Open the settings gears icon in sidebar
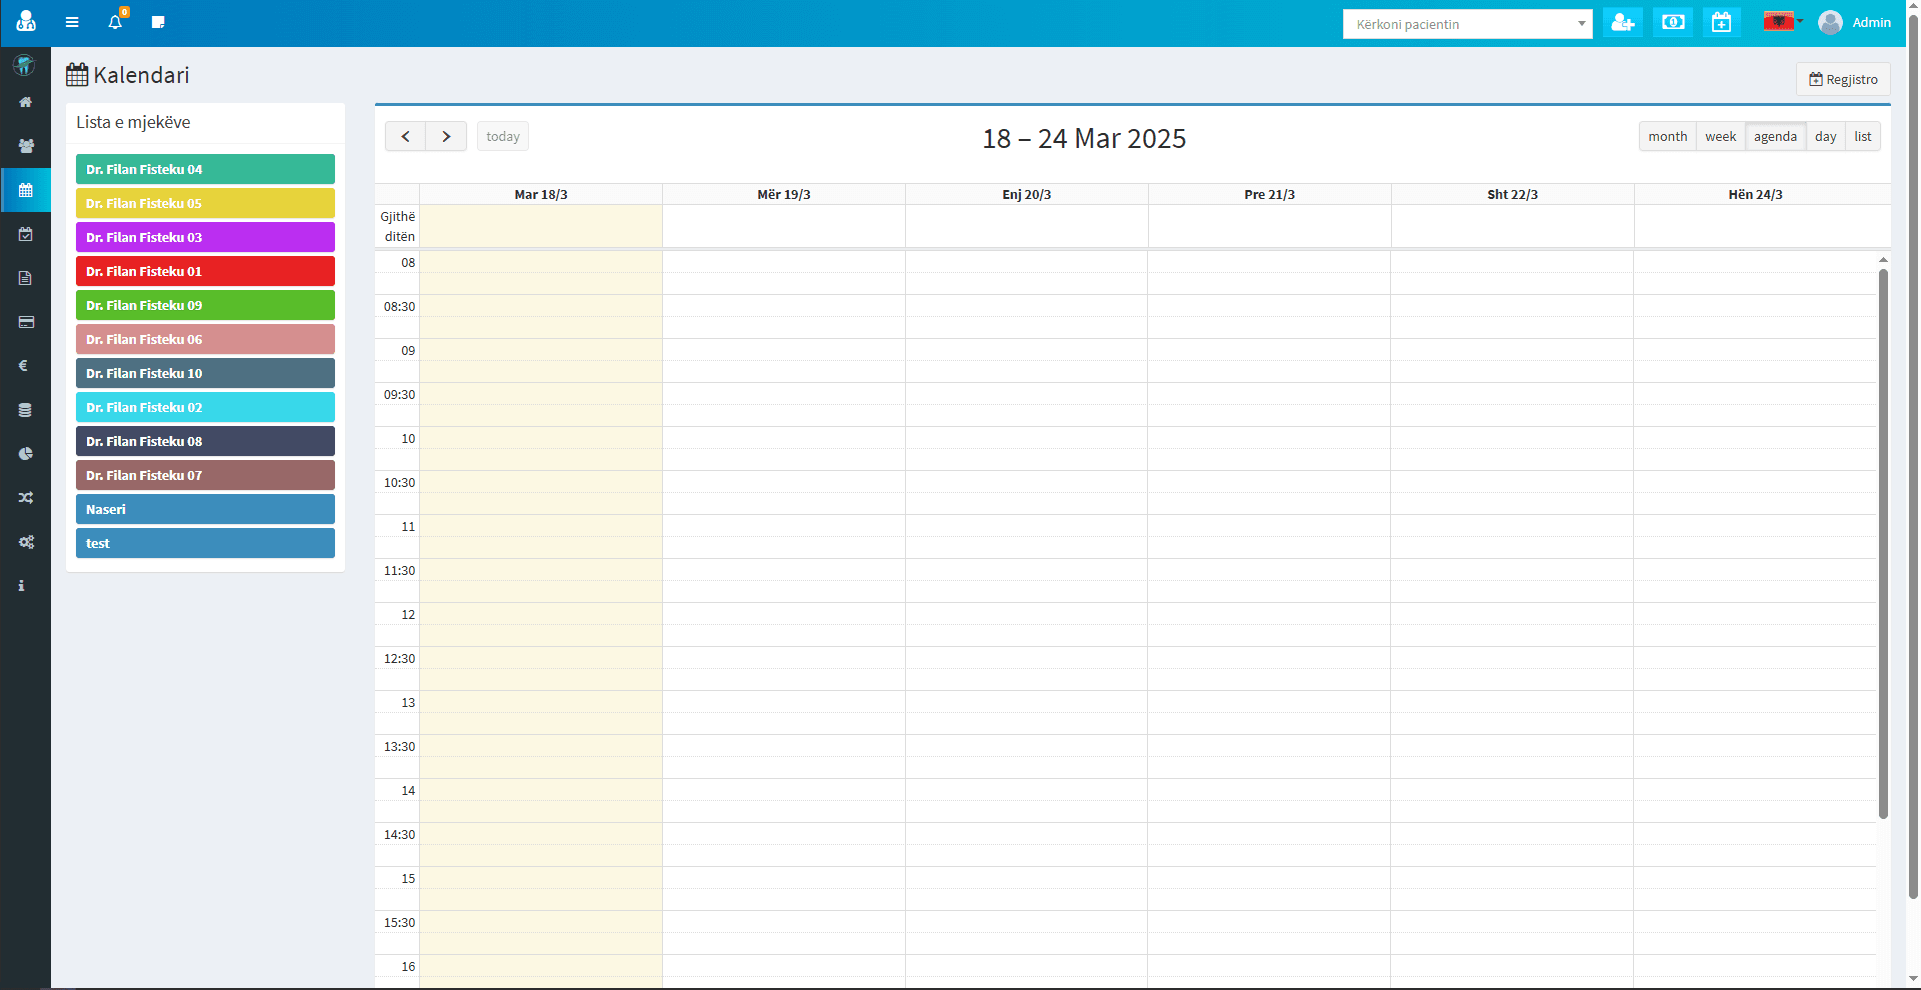Image resolution: width=1921 pixels, height=990 pixels. (x=26, y=542)
